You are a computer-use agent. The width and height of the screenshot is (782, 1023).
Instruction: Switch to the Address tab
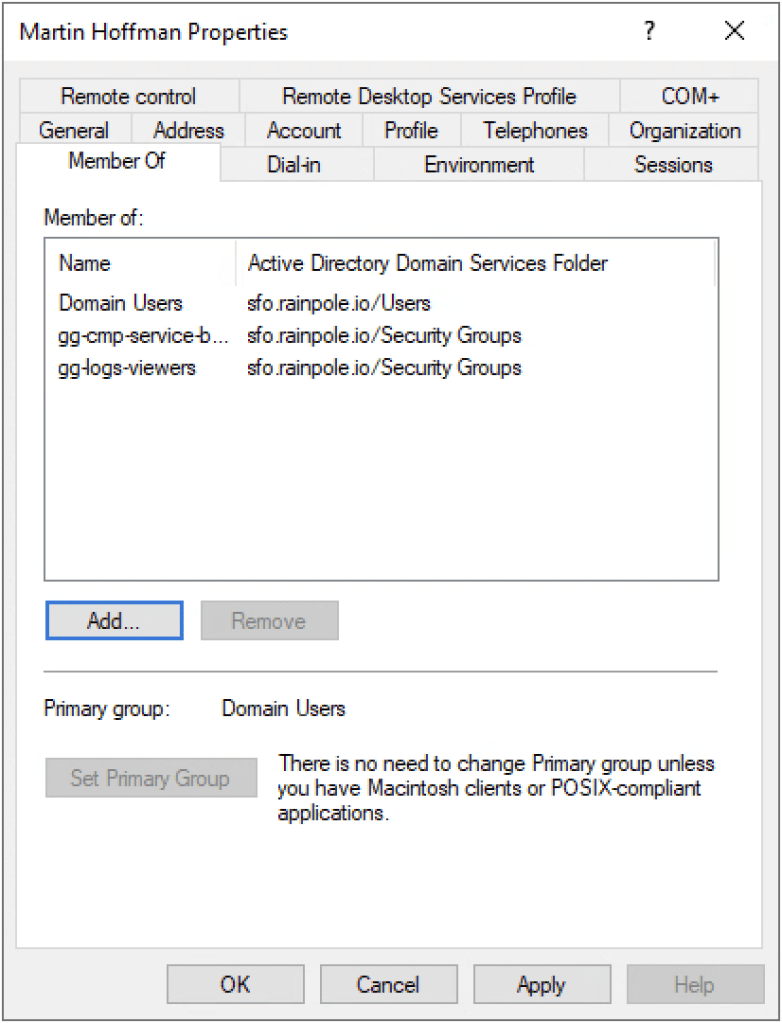[189, 131]
